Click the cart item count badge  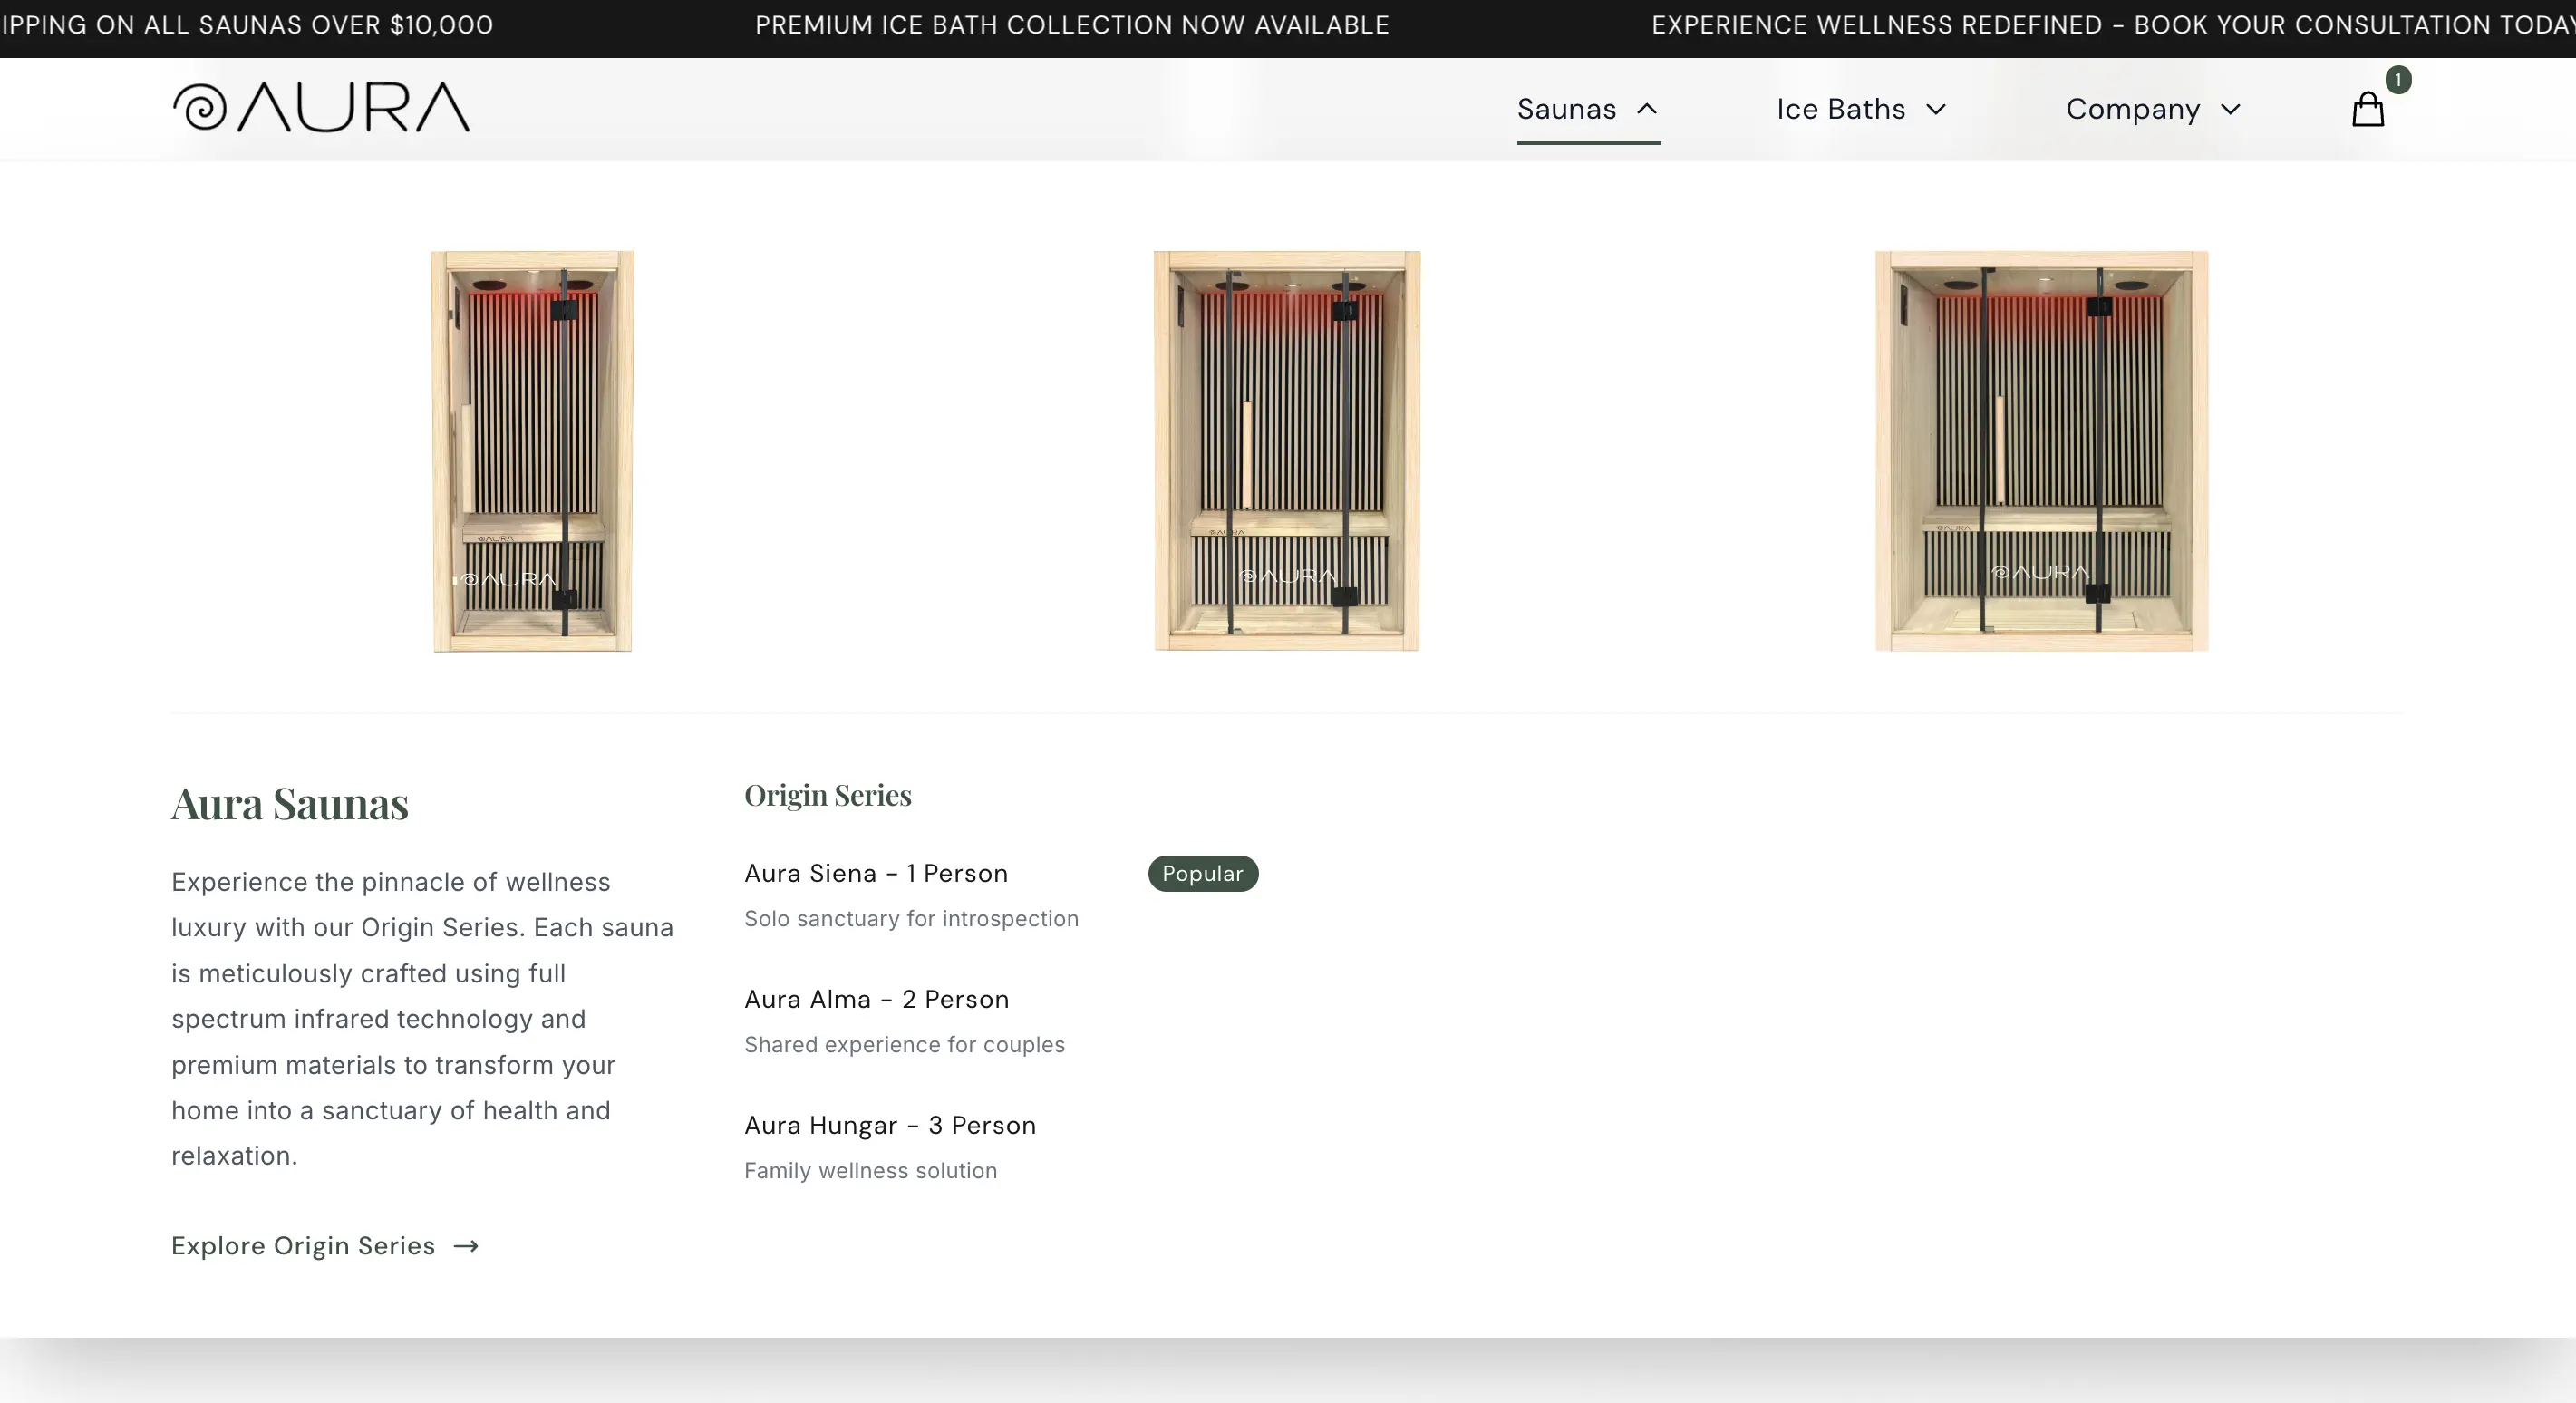tap(2398, 80)
